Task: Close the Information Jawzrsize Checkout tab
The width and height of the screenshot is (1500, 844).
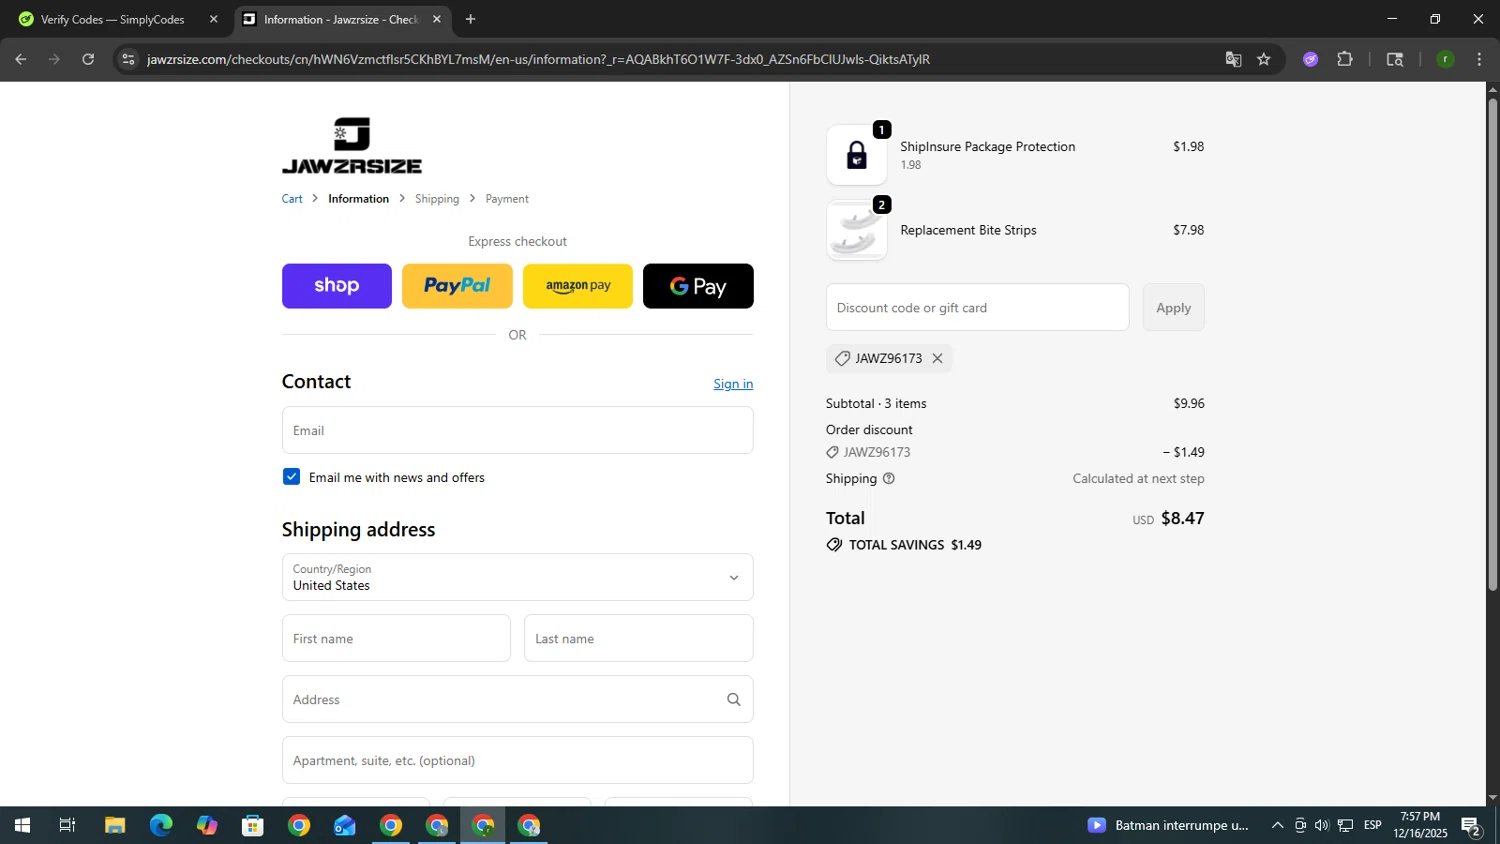Action: [436, 19]
